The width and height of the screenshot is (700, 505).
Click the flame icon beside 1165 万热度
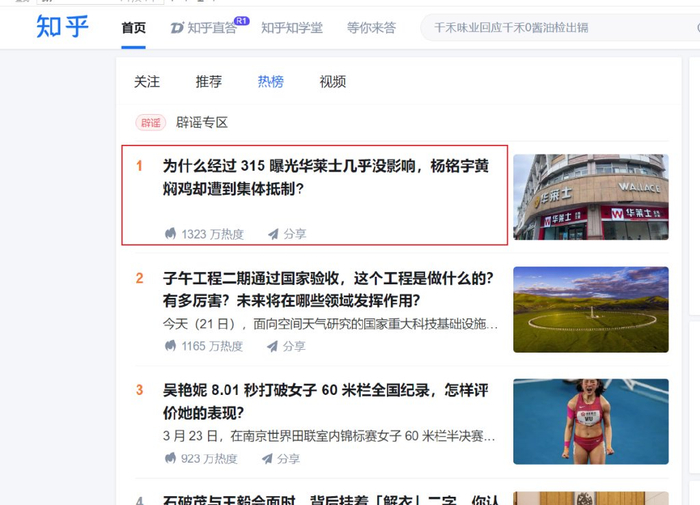pyautogui.click(x=170, y=346)
